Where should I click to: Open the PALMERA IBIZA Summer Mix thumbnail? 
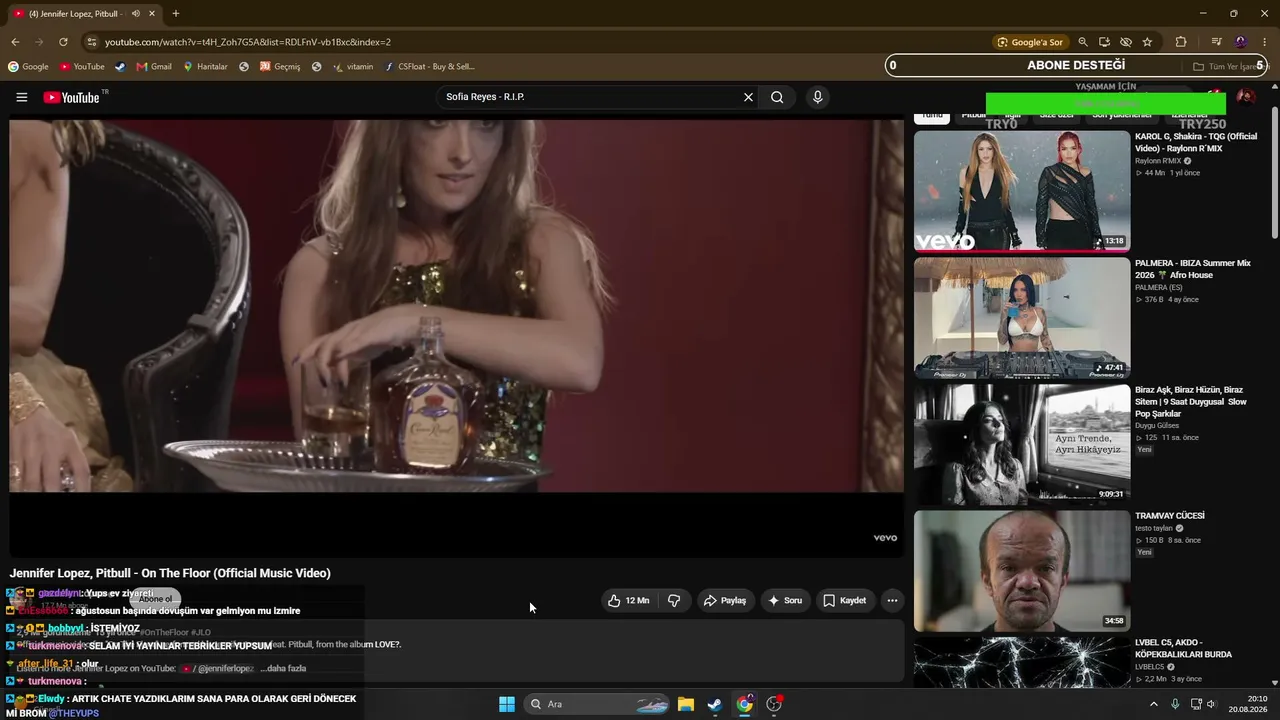pos(1022,318)
